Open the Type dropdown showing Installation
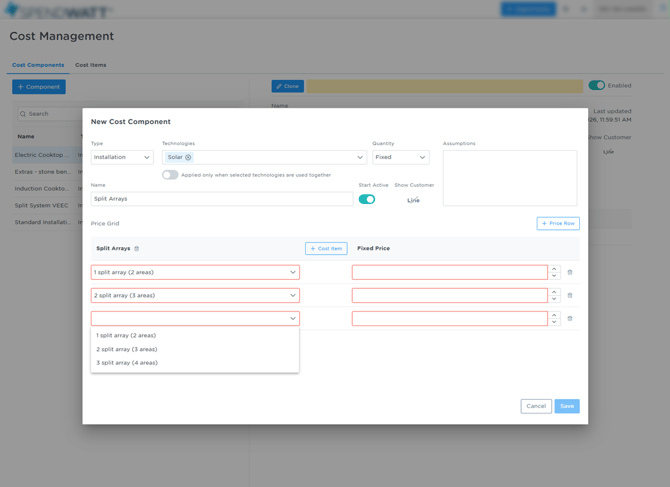Viewport: 670px width, 487px height. pos(122,157)
